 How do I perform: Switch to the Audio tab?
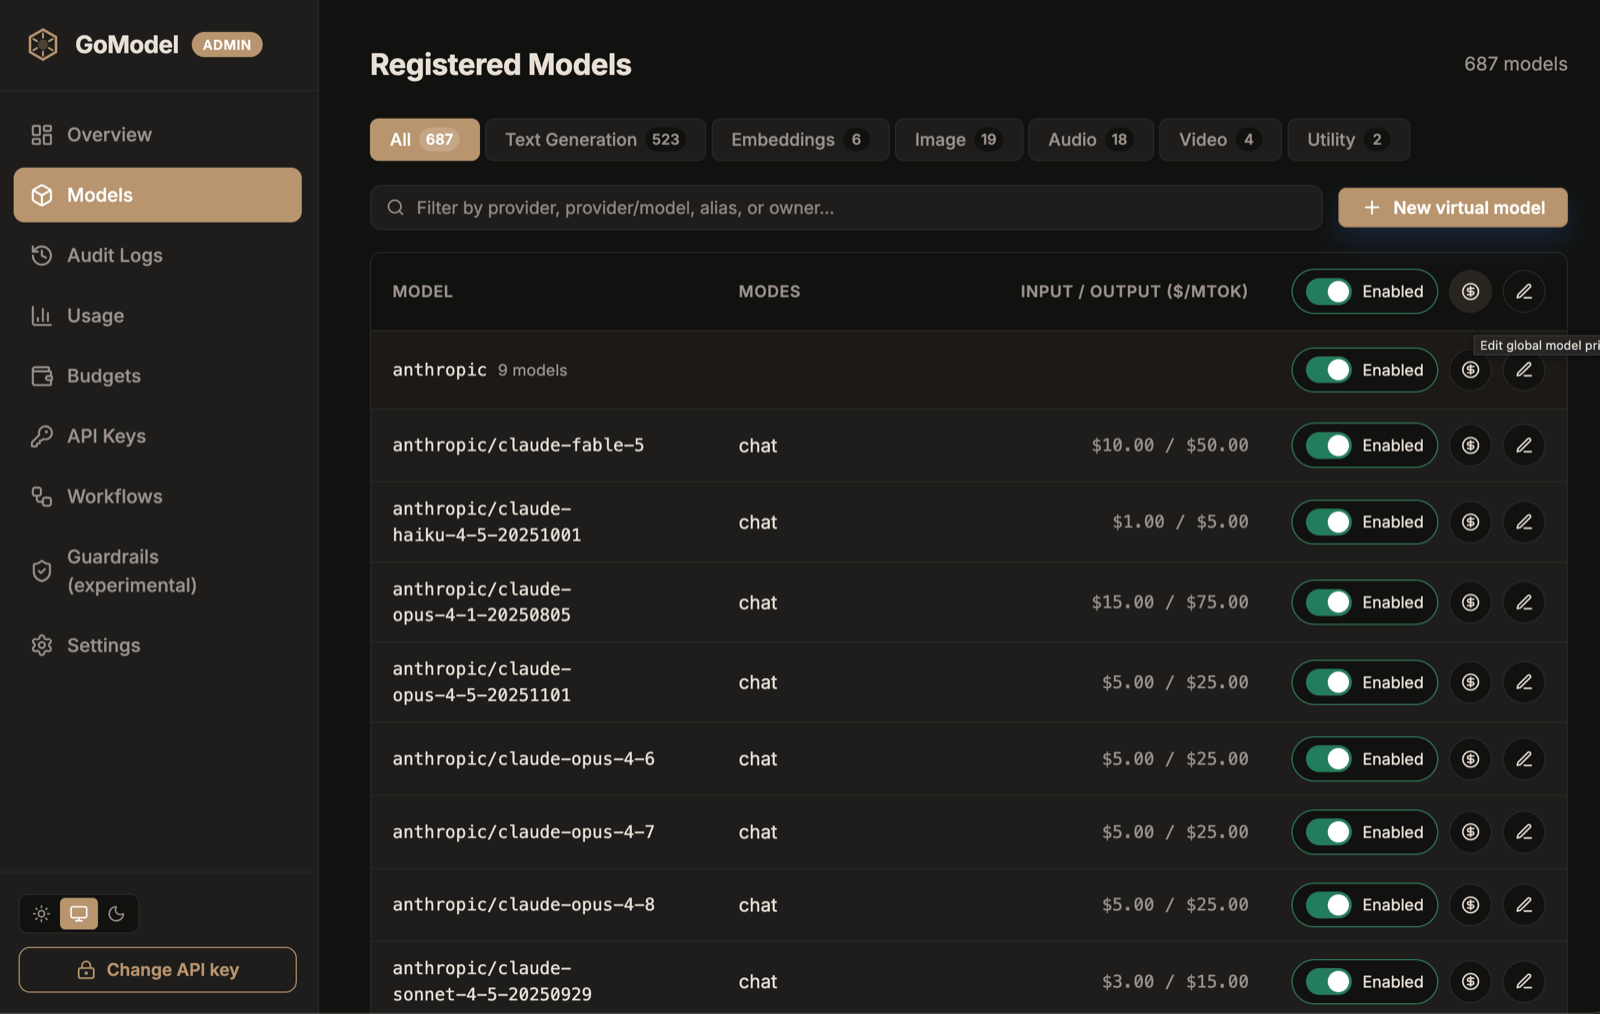1090,140
